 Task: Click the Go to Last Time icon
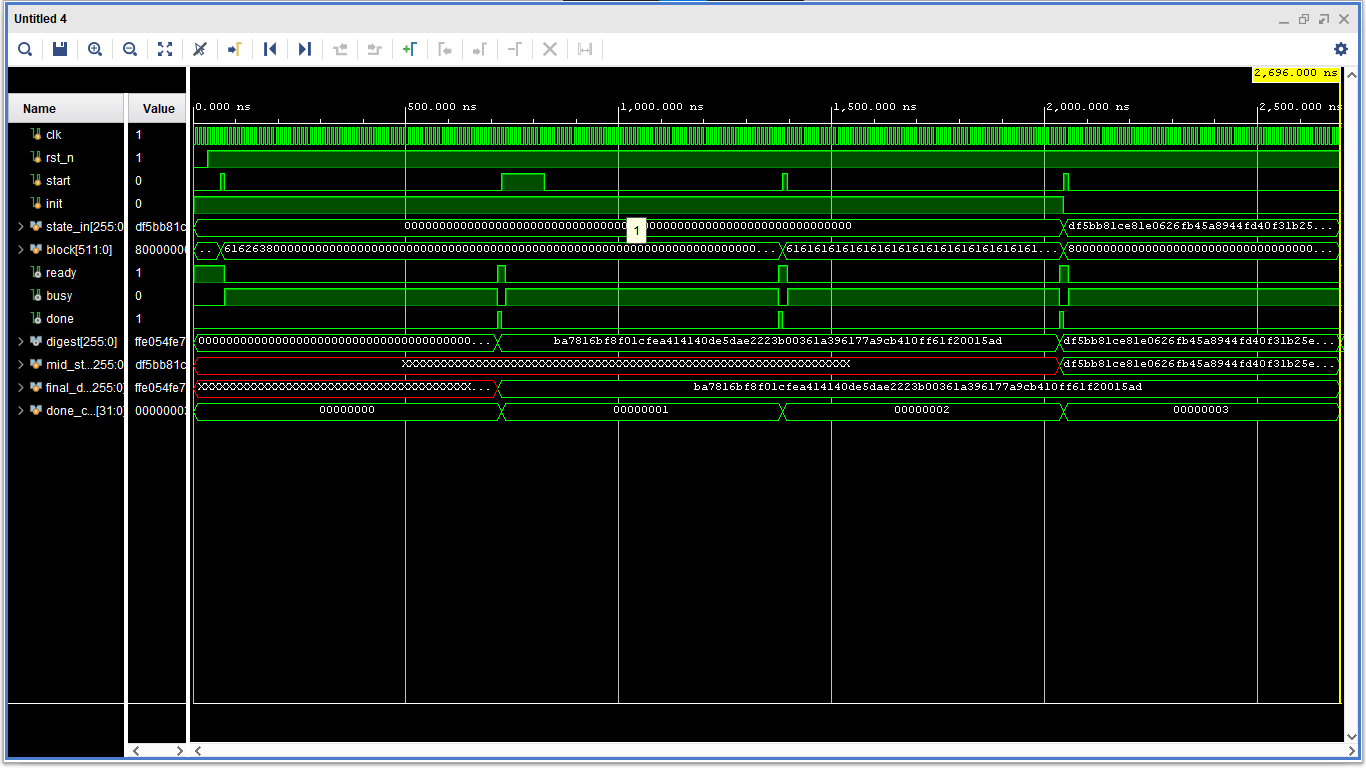pos(305,49)
